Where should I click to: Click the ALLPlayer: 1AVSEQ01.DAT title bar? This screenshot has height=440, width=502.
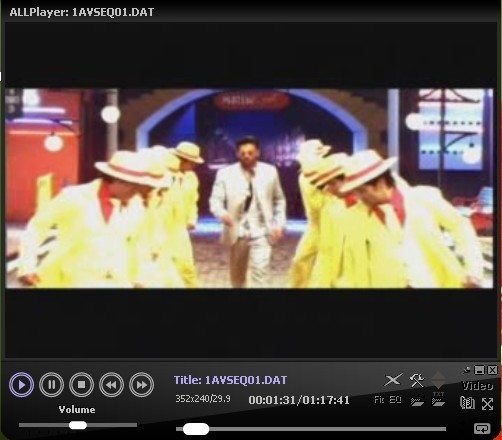coord(250,12)
